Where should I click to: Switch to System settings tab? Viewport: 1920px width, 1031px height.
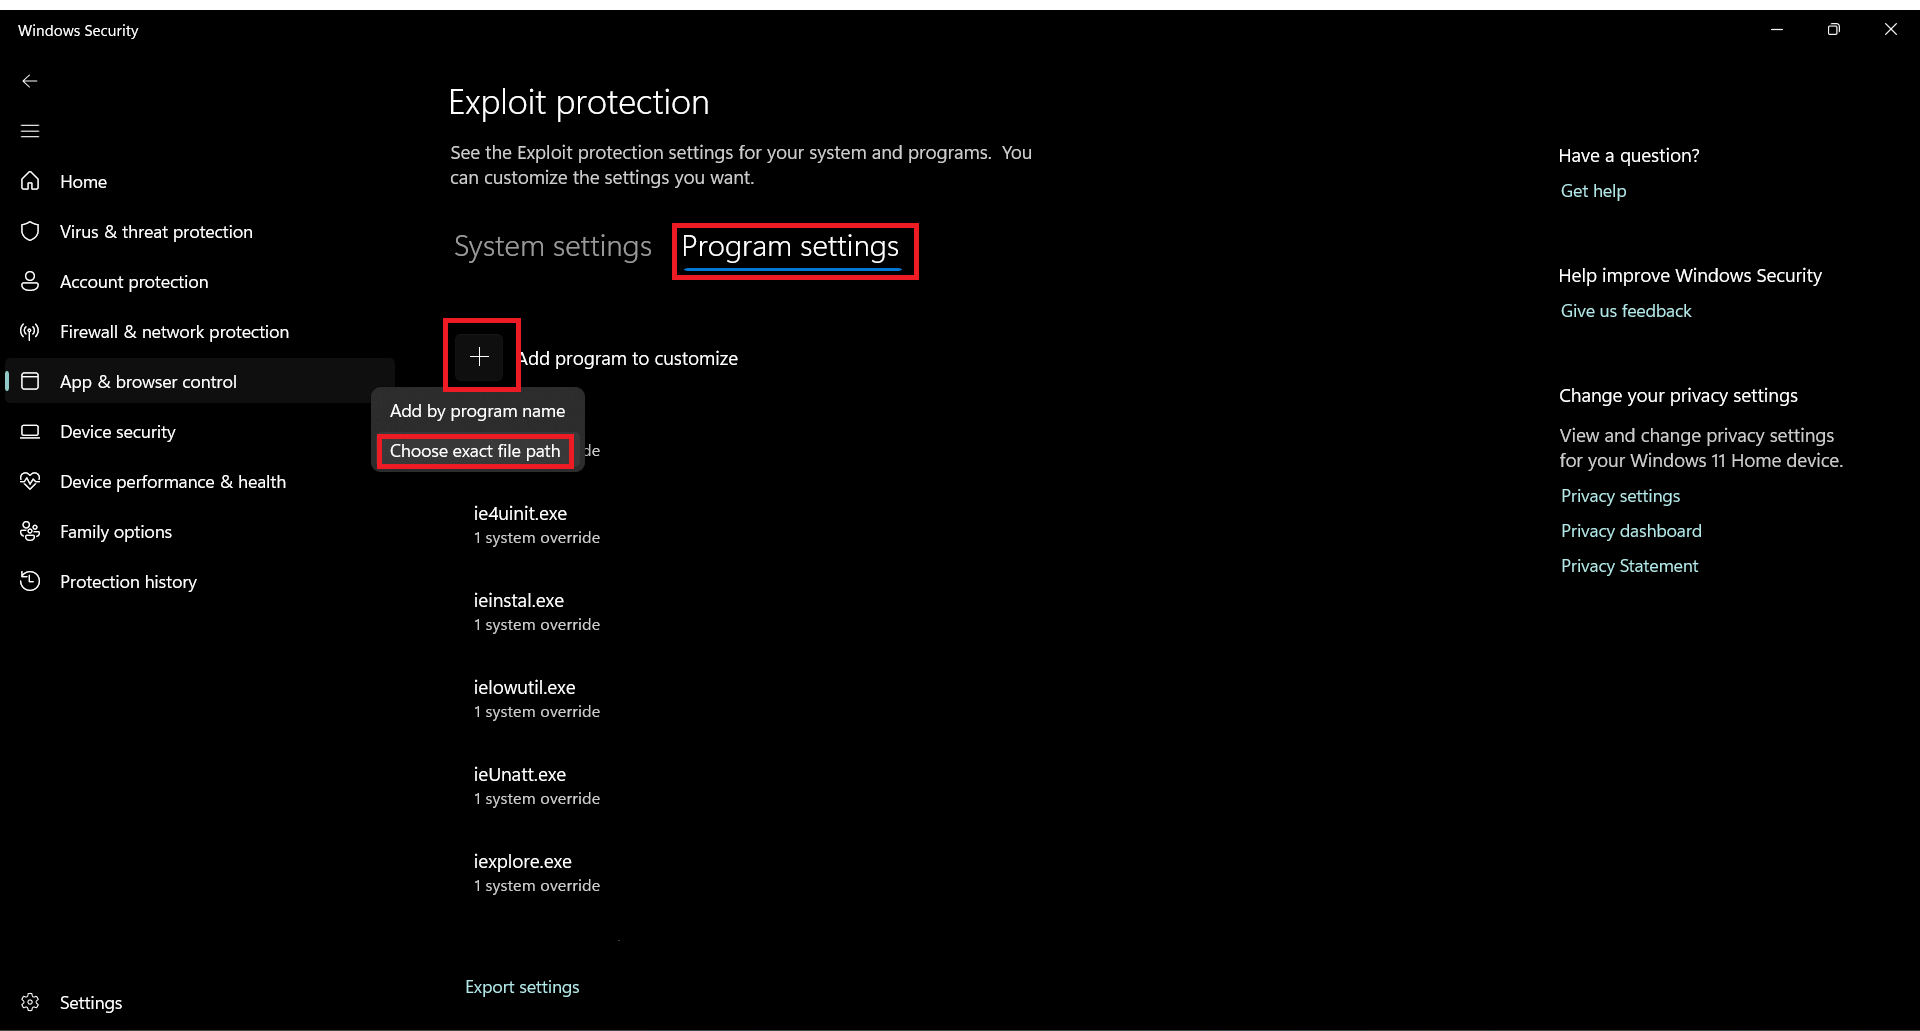pyautogui.click(x=552, y=246)
